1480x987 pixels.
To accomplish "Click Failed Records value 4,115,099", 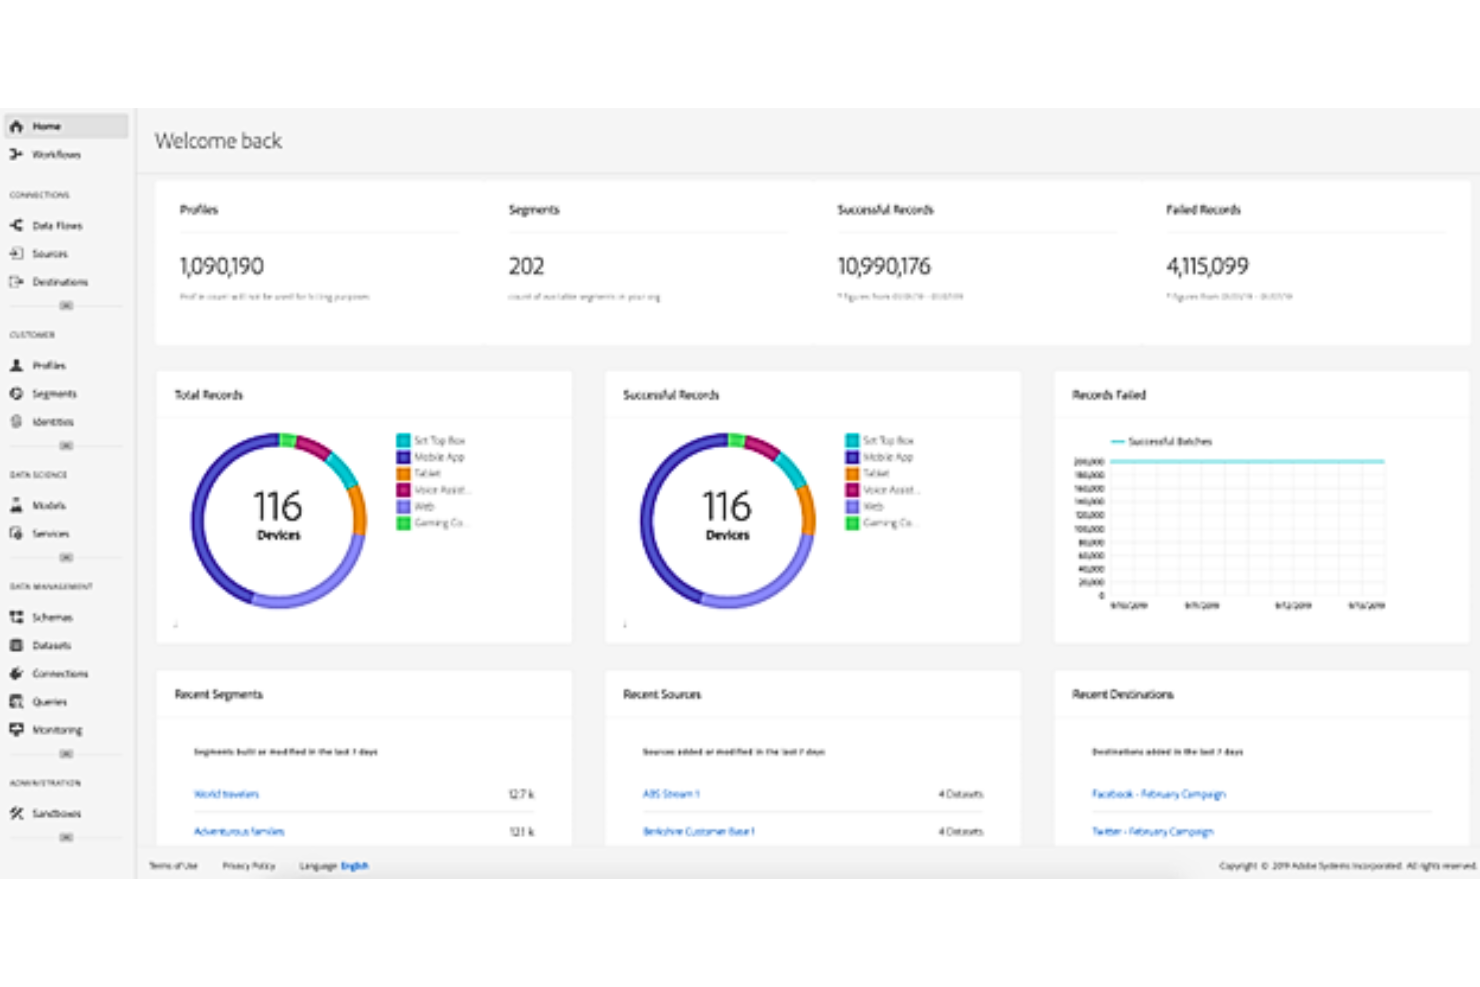I will [x=1207, y=266].
